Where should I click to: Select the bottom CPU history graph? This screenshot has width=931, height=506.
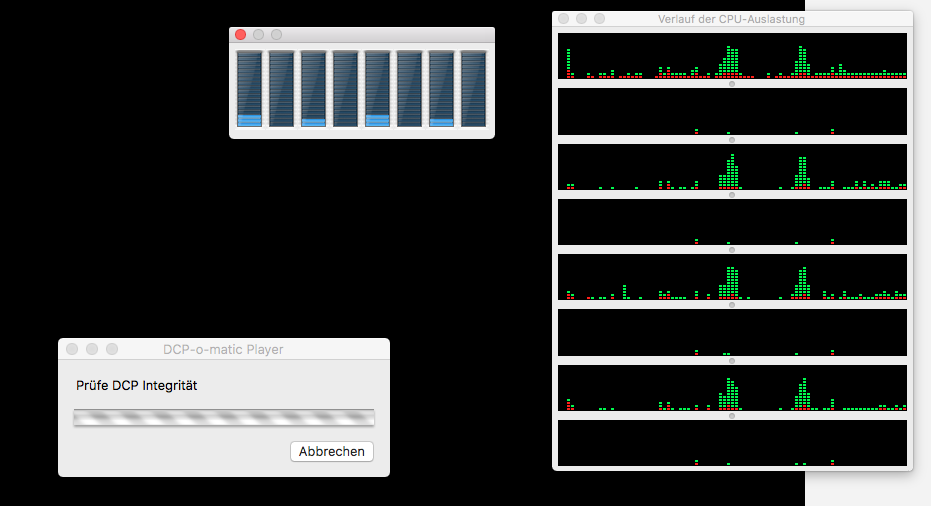tap(732, 443)
